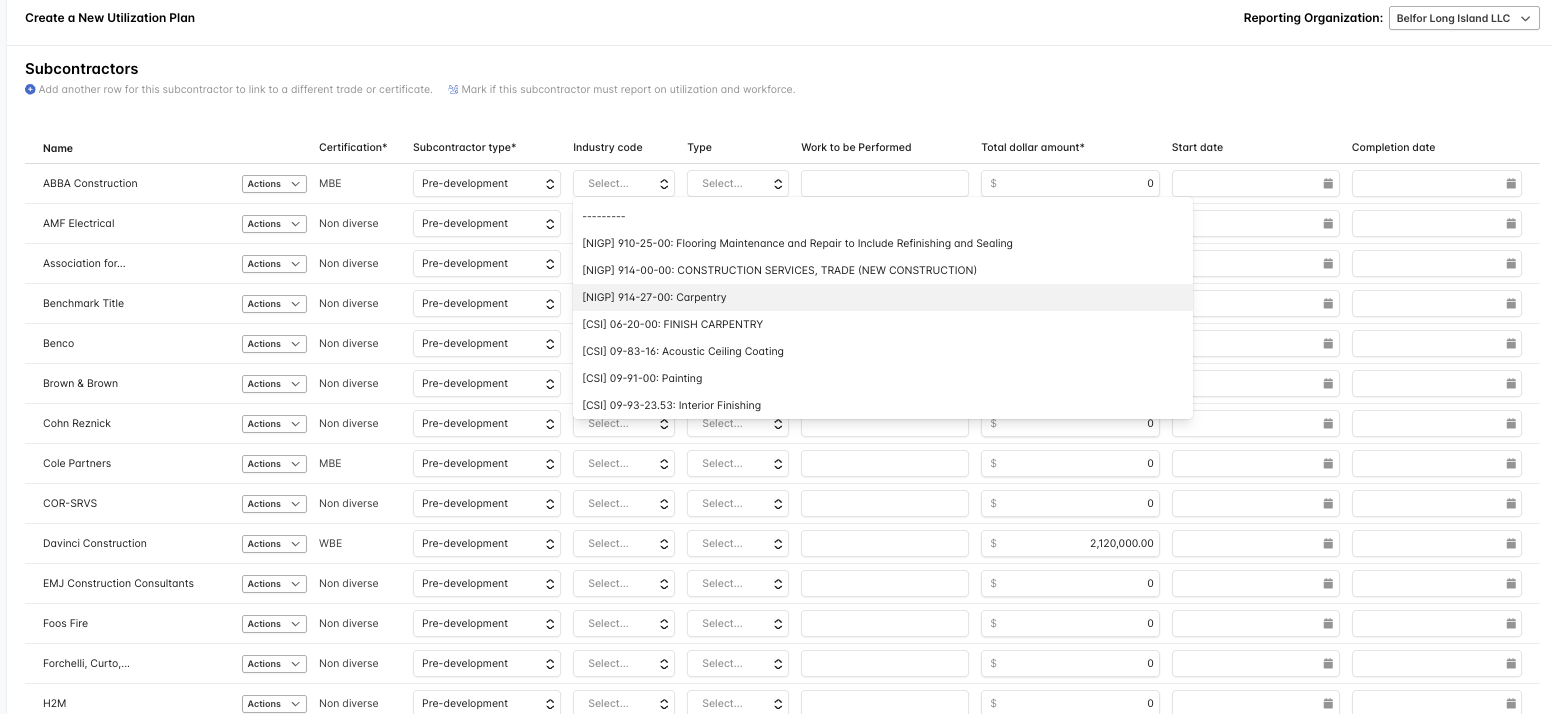The image size is (1552, 714).
Task: Click Forchelli, Curto subcontractor name
Action: [x=86, y=664]
